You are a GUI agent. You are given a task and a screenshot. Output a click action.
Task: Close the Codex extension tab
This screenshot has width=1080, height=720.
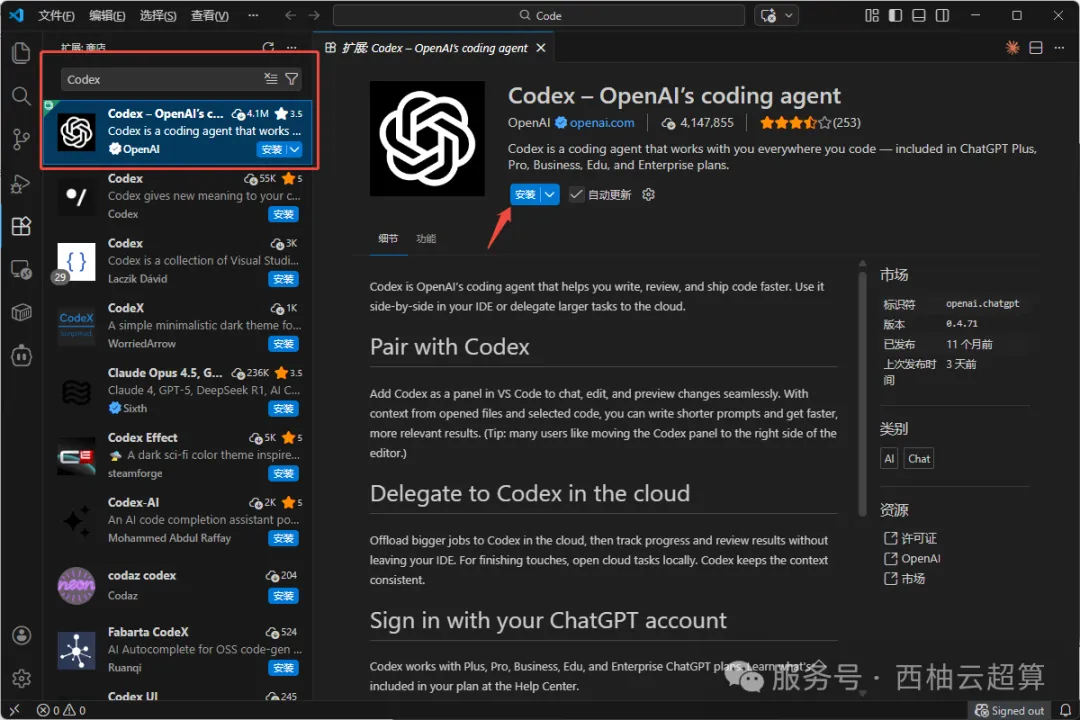click(541, 48)
